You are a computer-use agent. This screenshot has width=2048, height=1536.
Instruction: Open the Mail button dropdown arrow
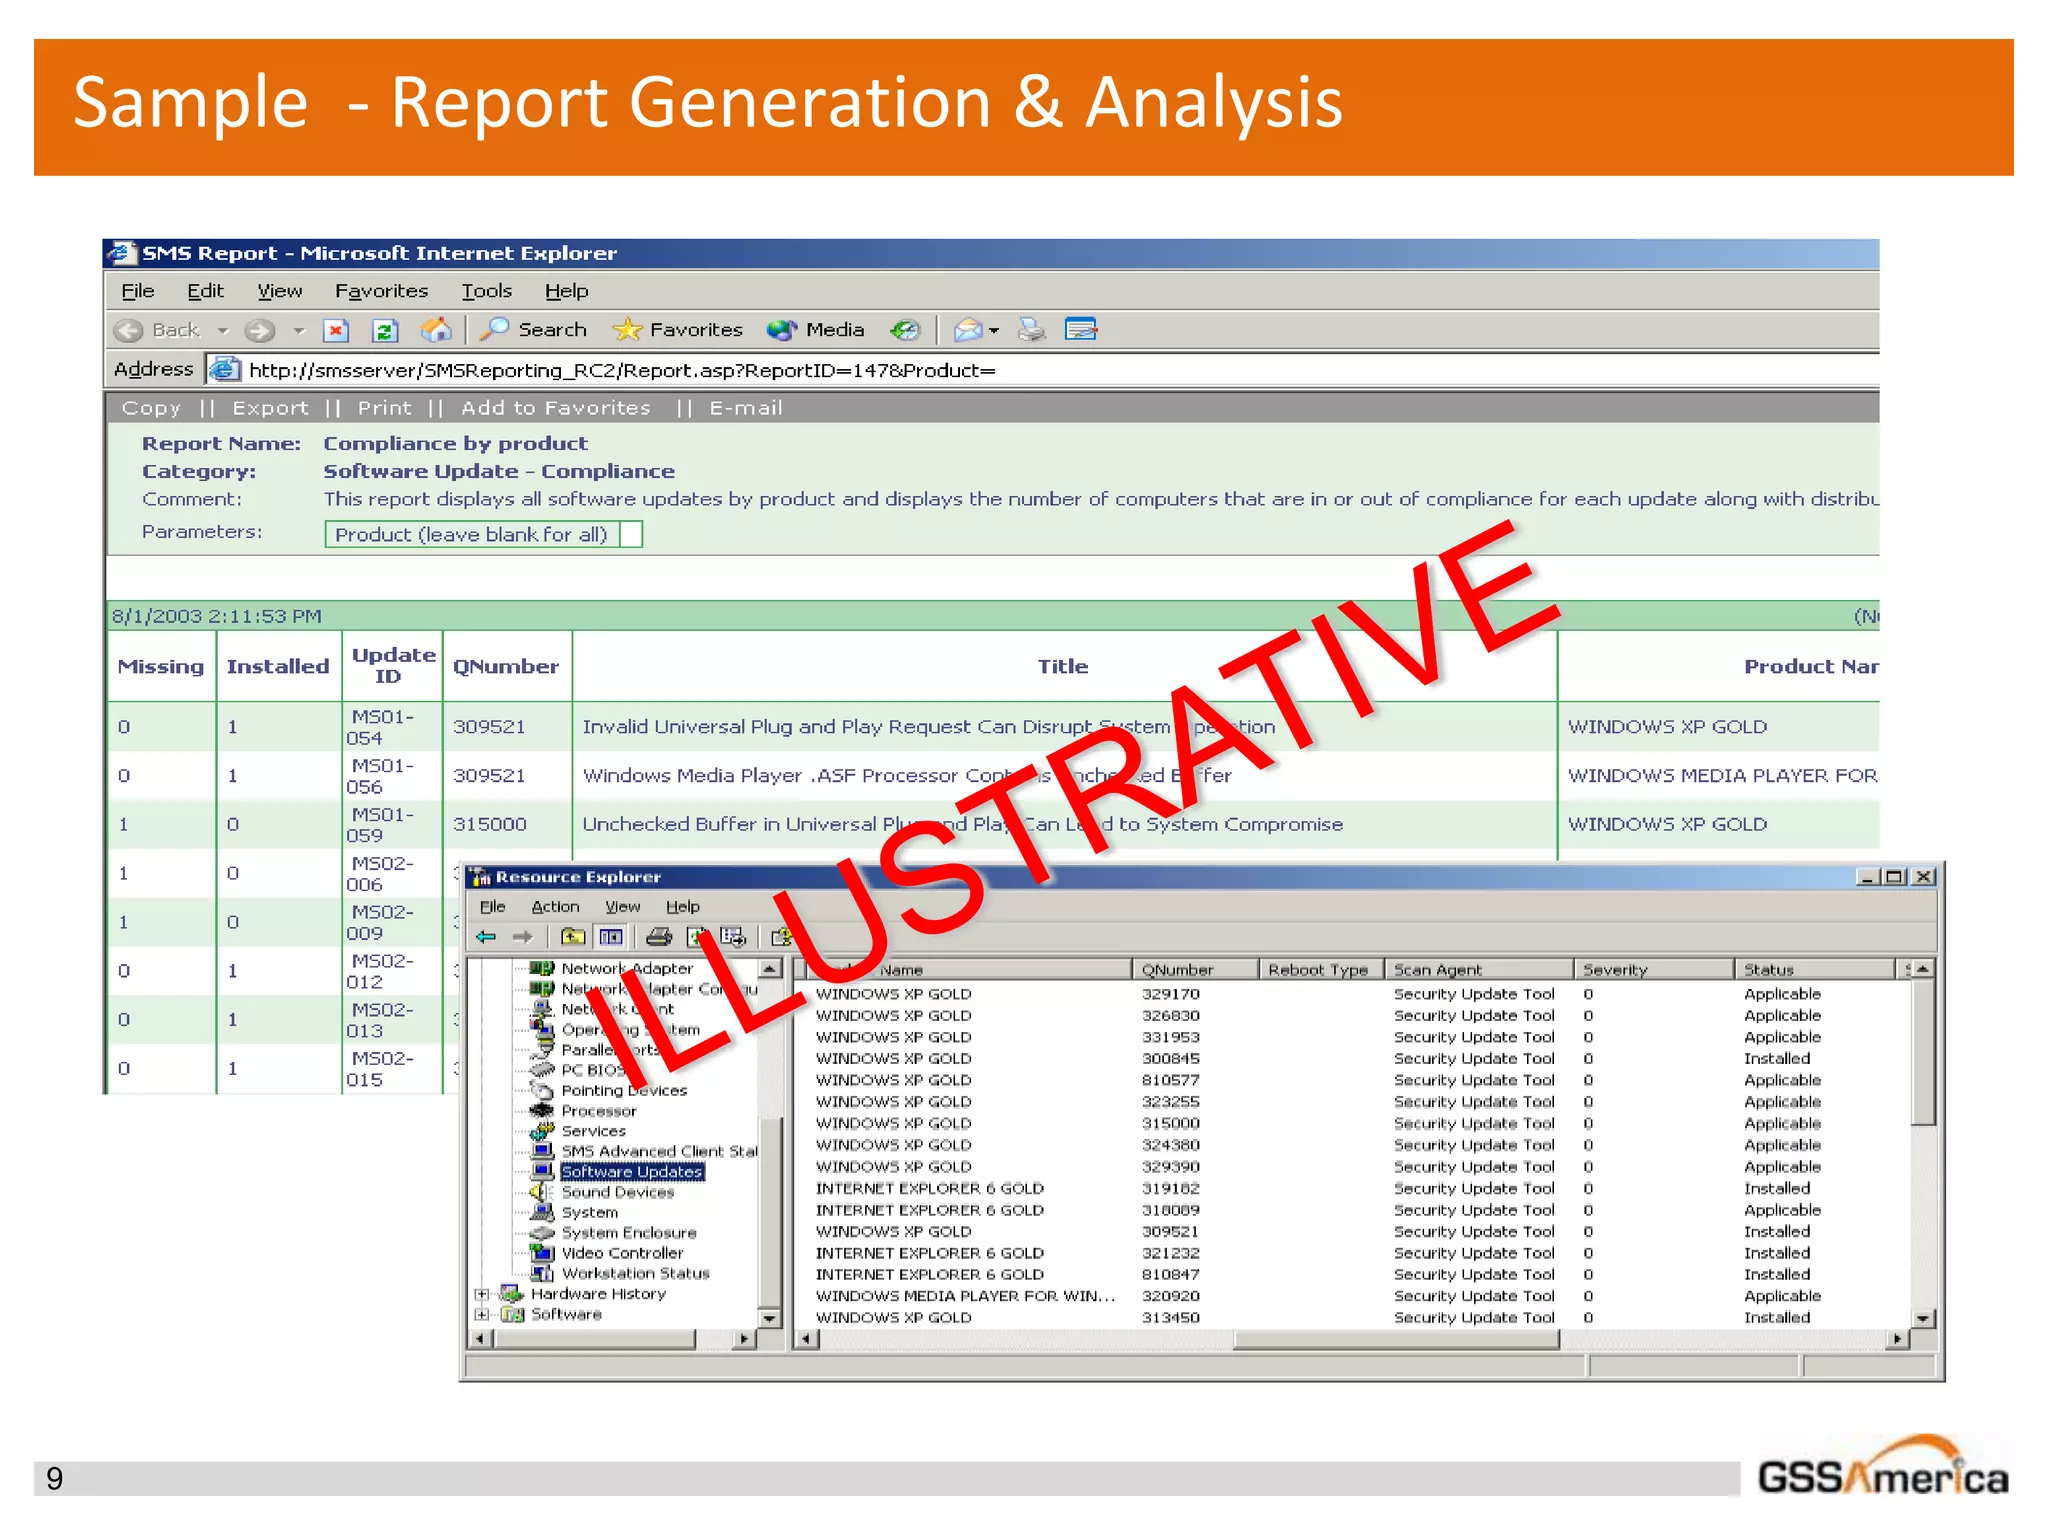pos(994,330)
